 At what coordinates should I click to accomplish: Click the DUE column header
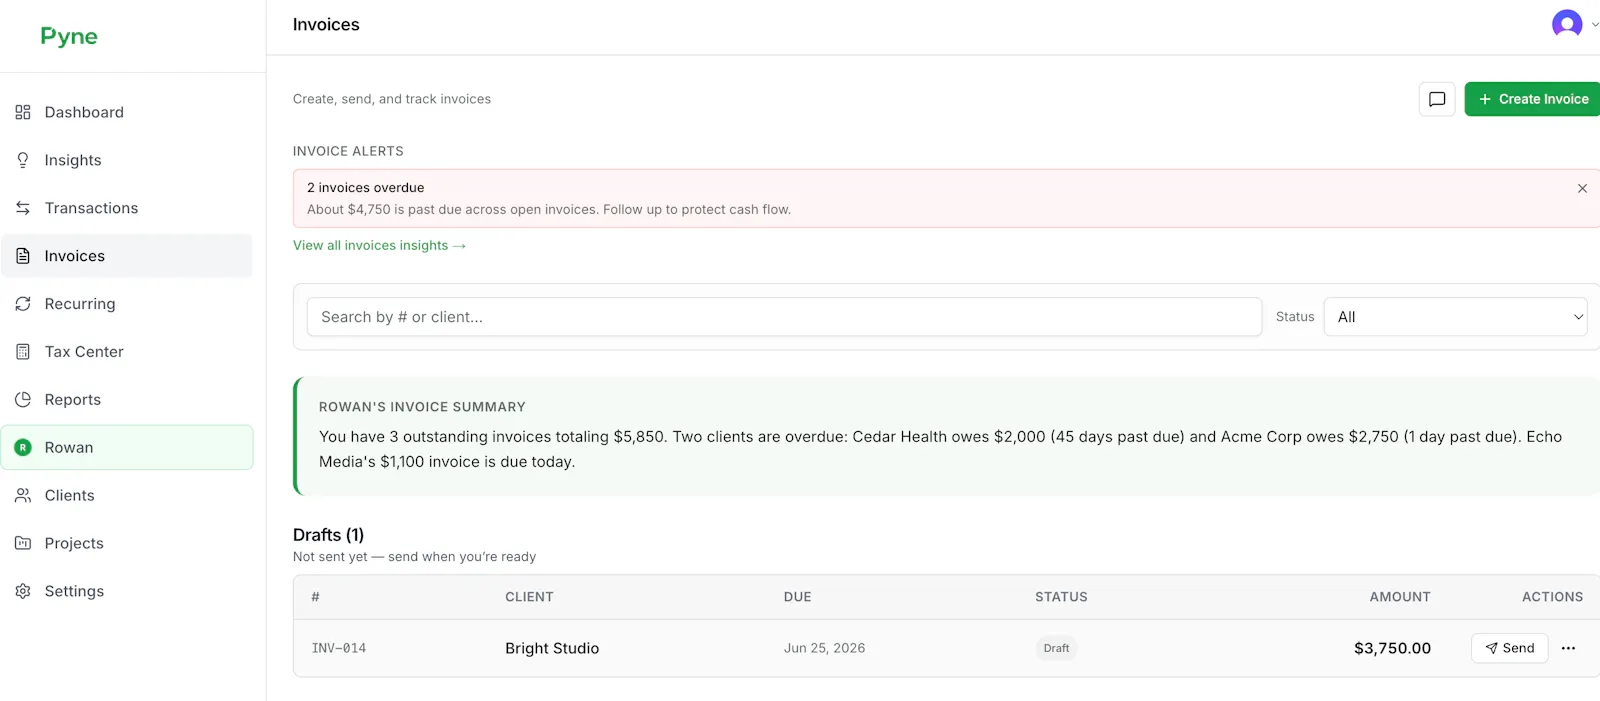[x=797, y=597]
